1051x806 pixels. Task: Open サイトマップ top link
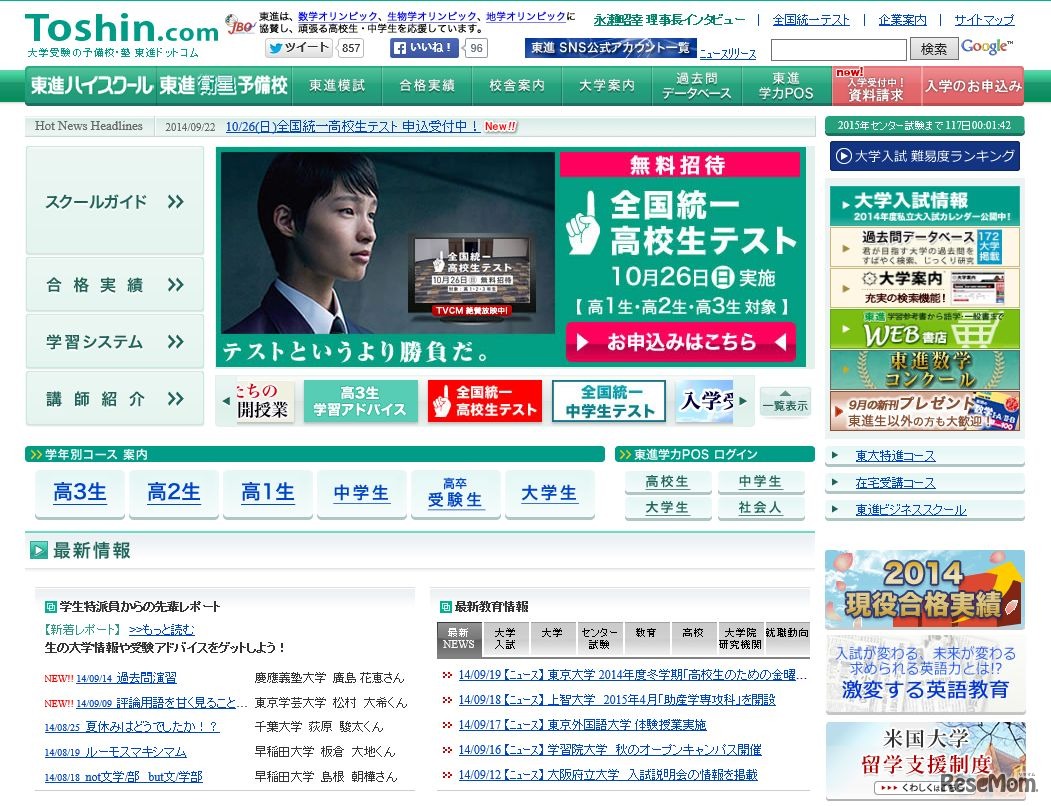coord(984,20)
